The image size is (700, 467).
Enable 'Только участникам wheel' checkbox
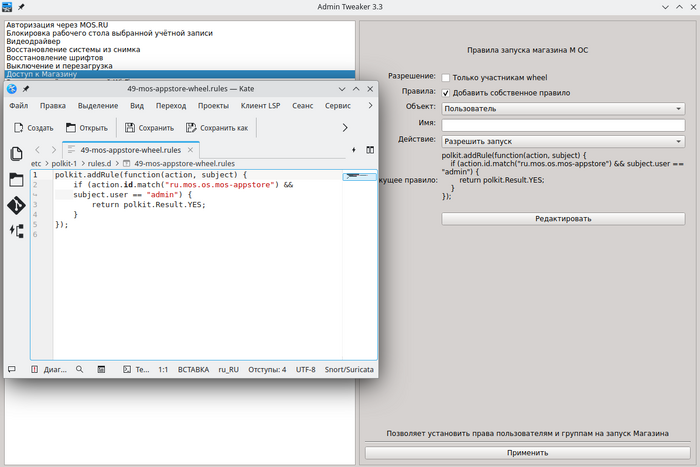[446, 77]
